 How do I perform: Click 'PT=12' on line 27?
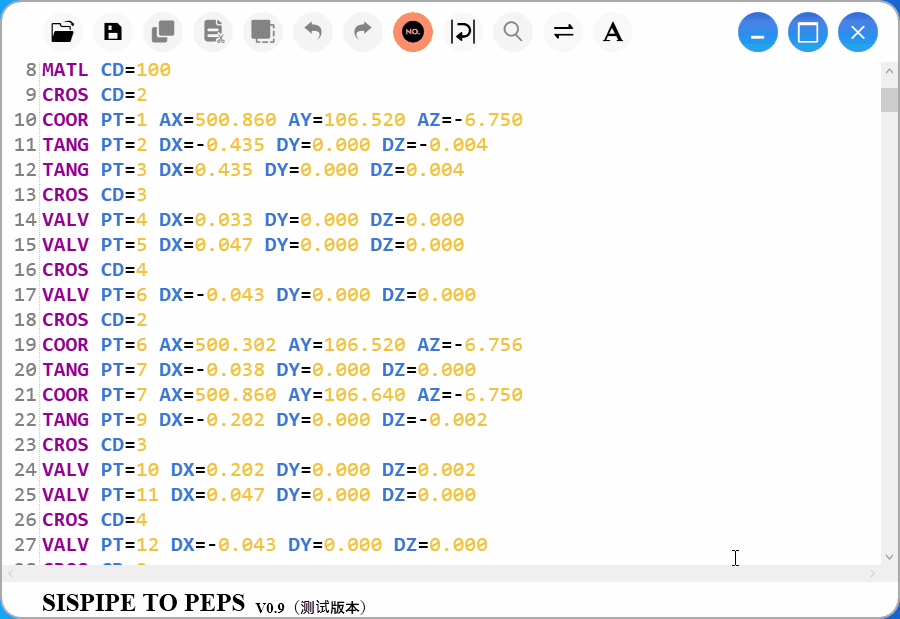pyautogui.click(x=130, y=544)
